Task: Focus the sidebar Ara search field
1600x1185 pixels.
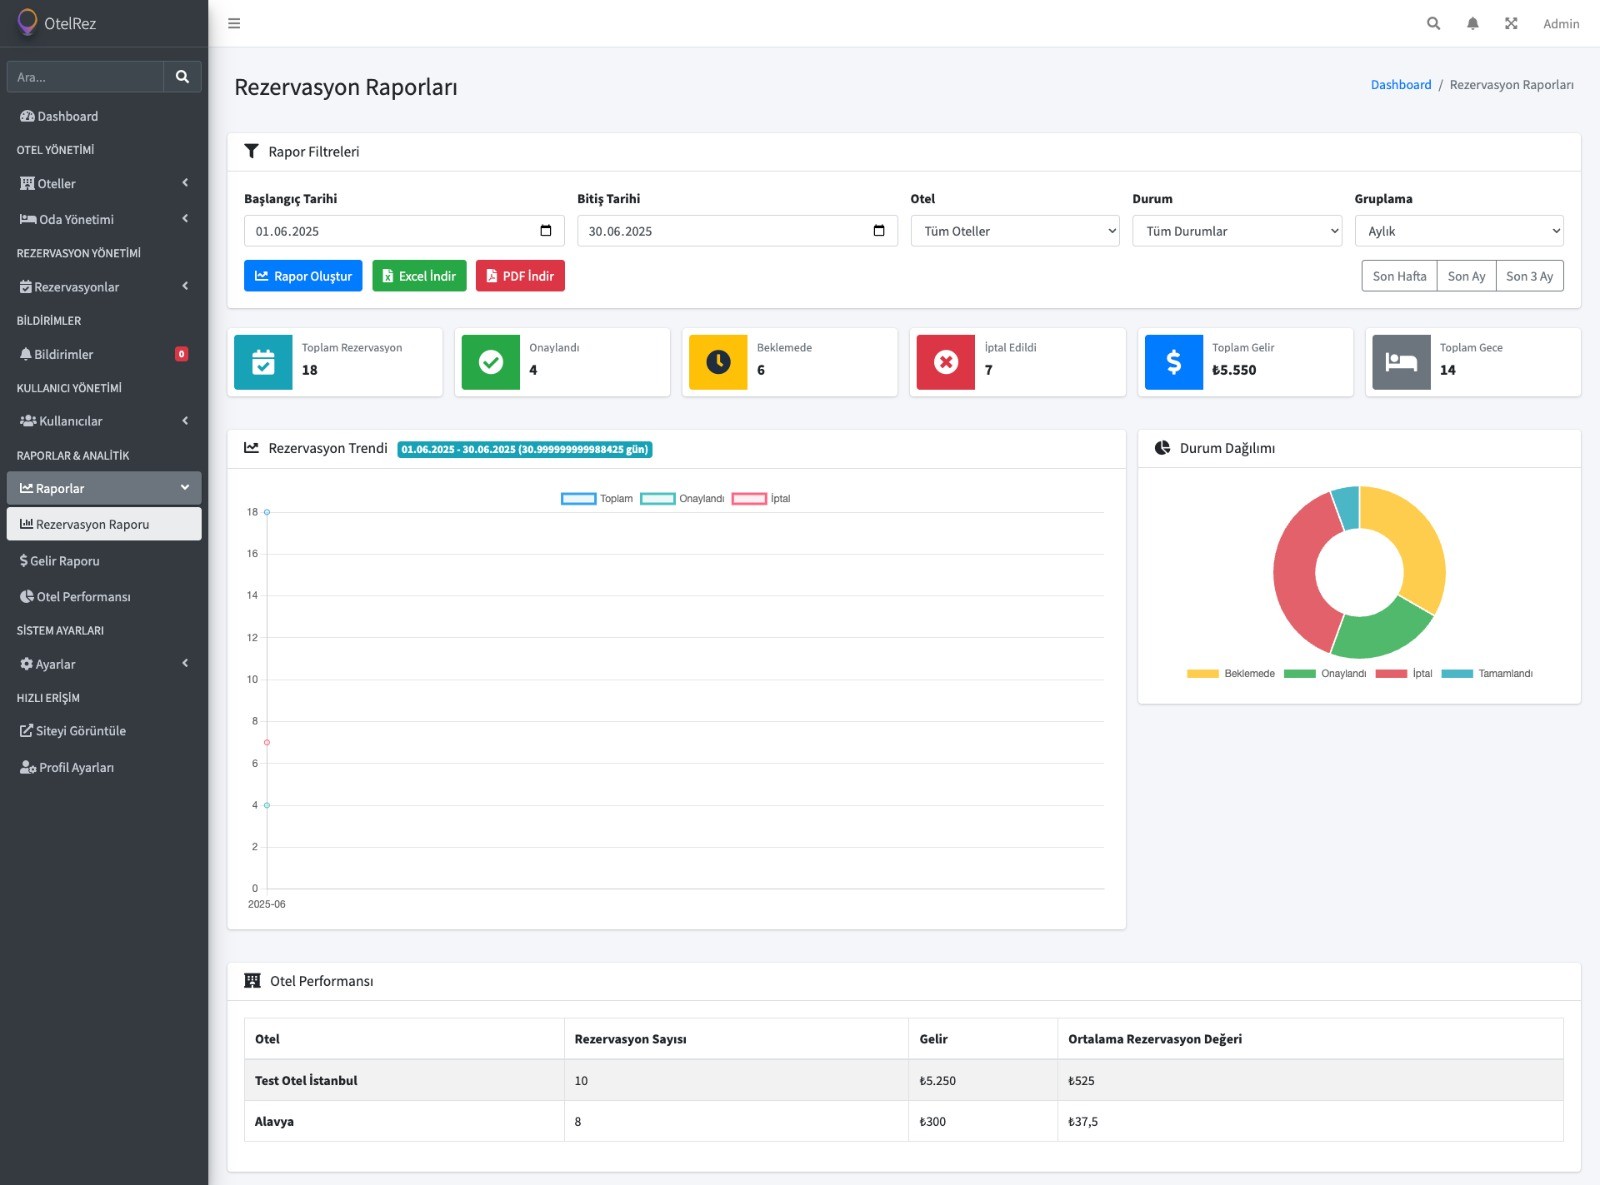Action: coord(85,77)
